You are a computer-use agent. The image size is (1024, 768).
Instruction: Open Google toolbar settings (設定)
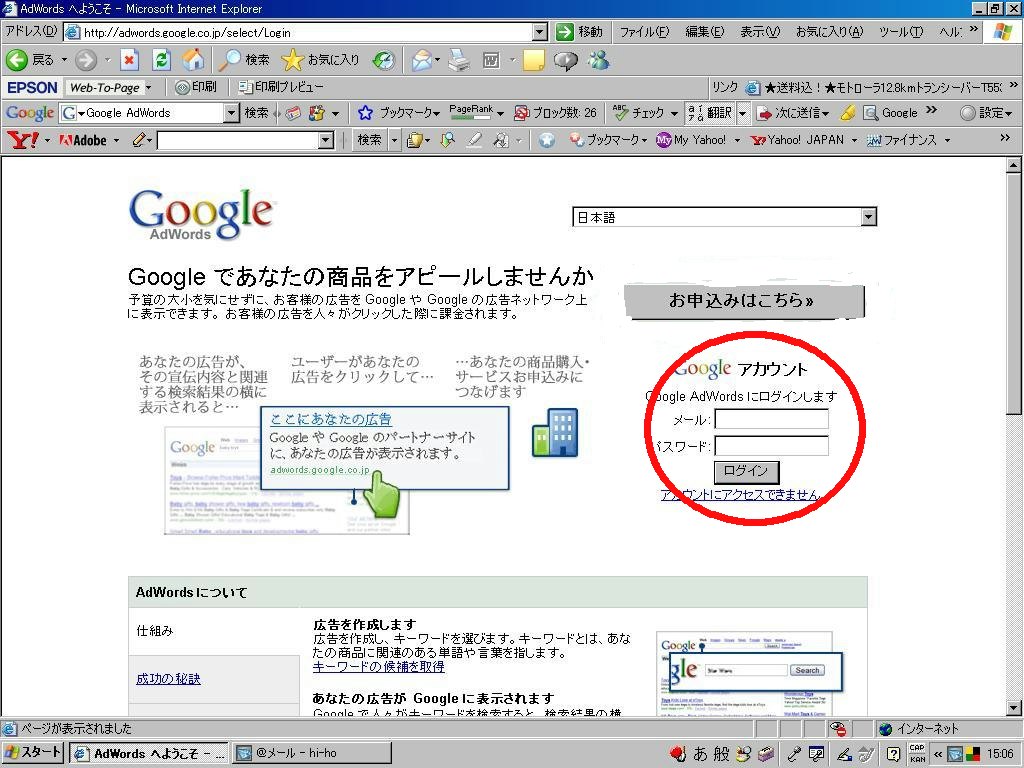point(986,113)
